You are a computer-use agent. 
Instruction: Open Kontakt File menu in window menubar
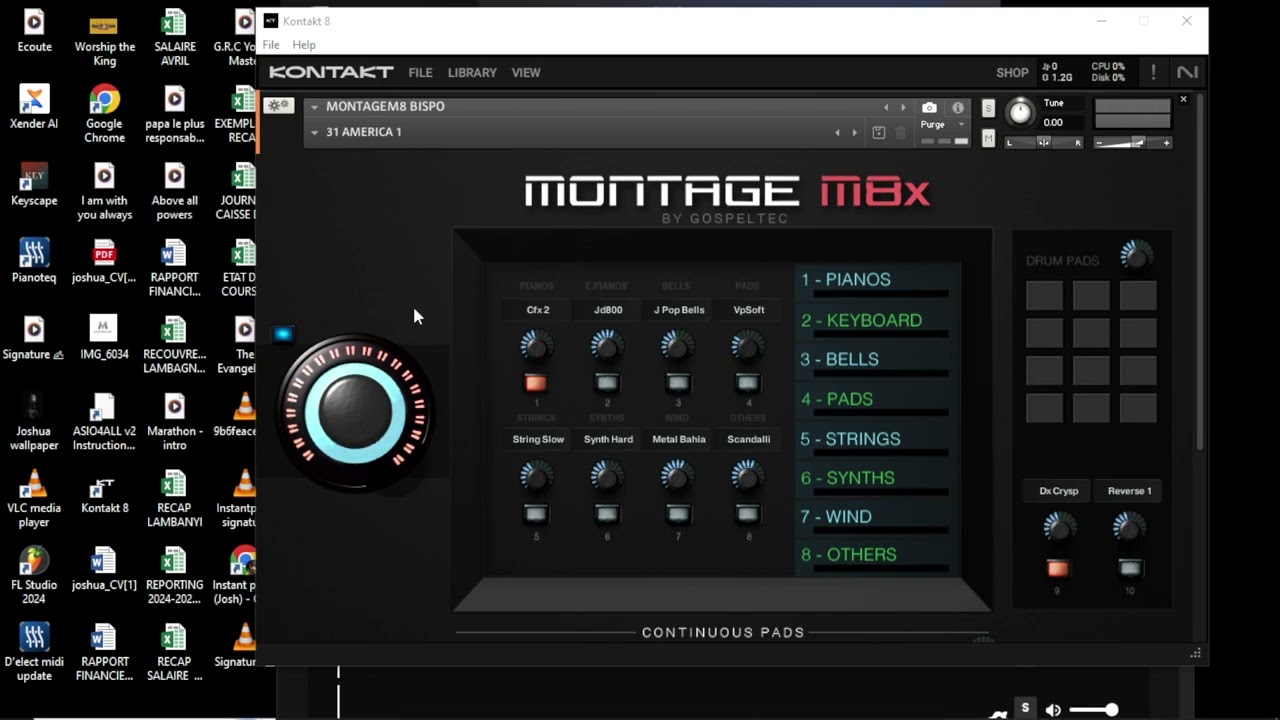271,45
